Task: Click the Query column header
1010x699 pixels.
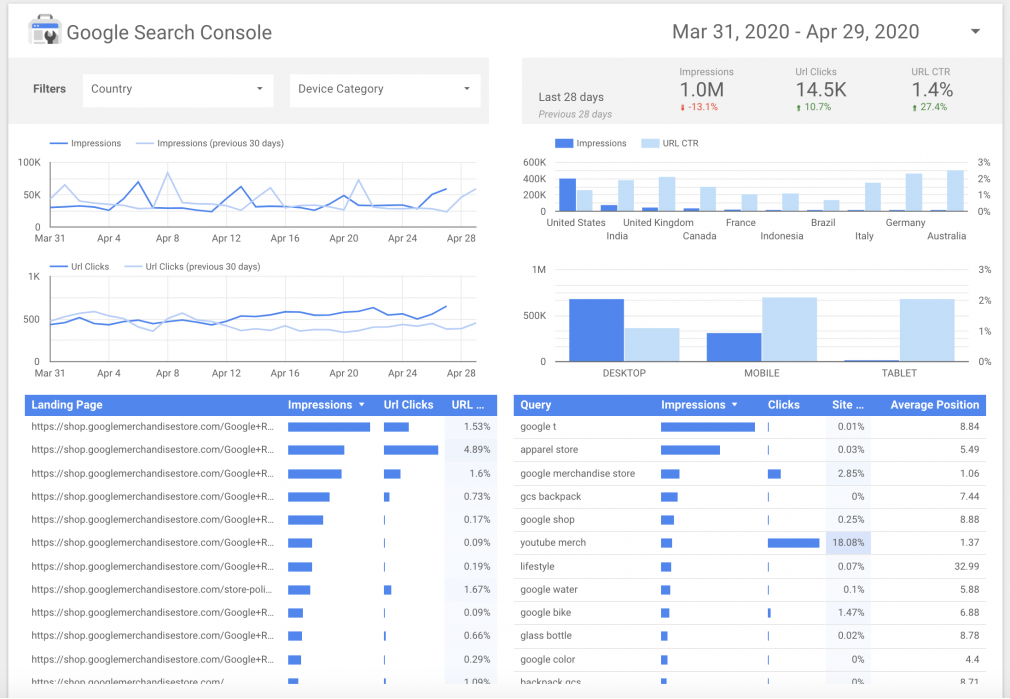Action: coord(536,405)
